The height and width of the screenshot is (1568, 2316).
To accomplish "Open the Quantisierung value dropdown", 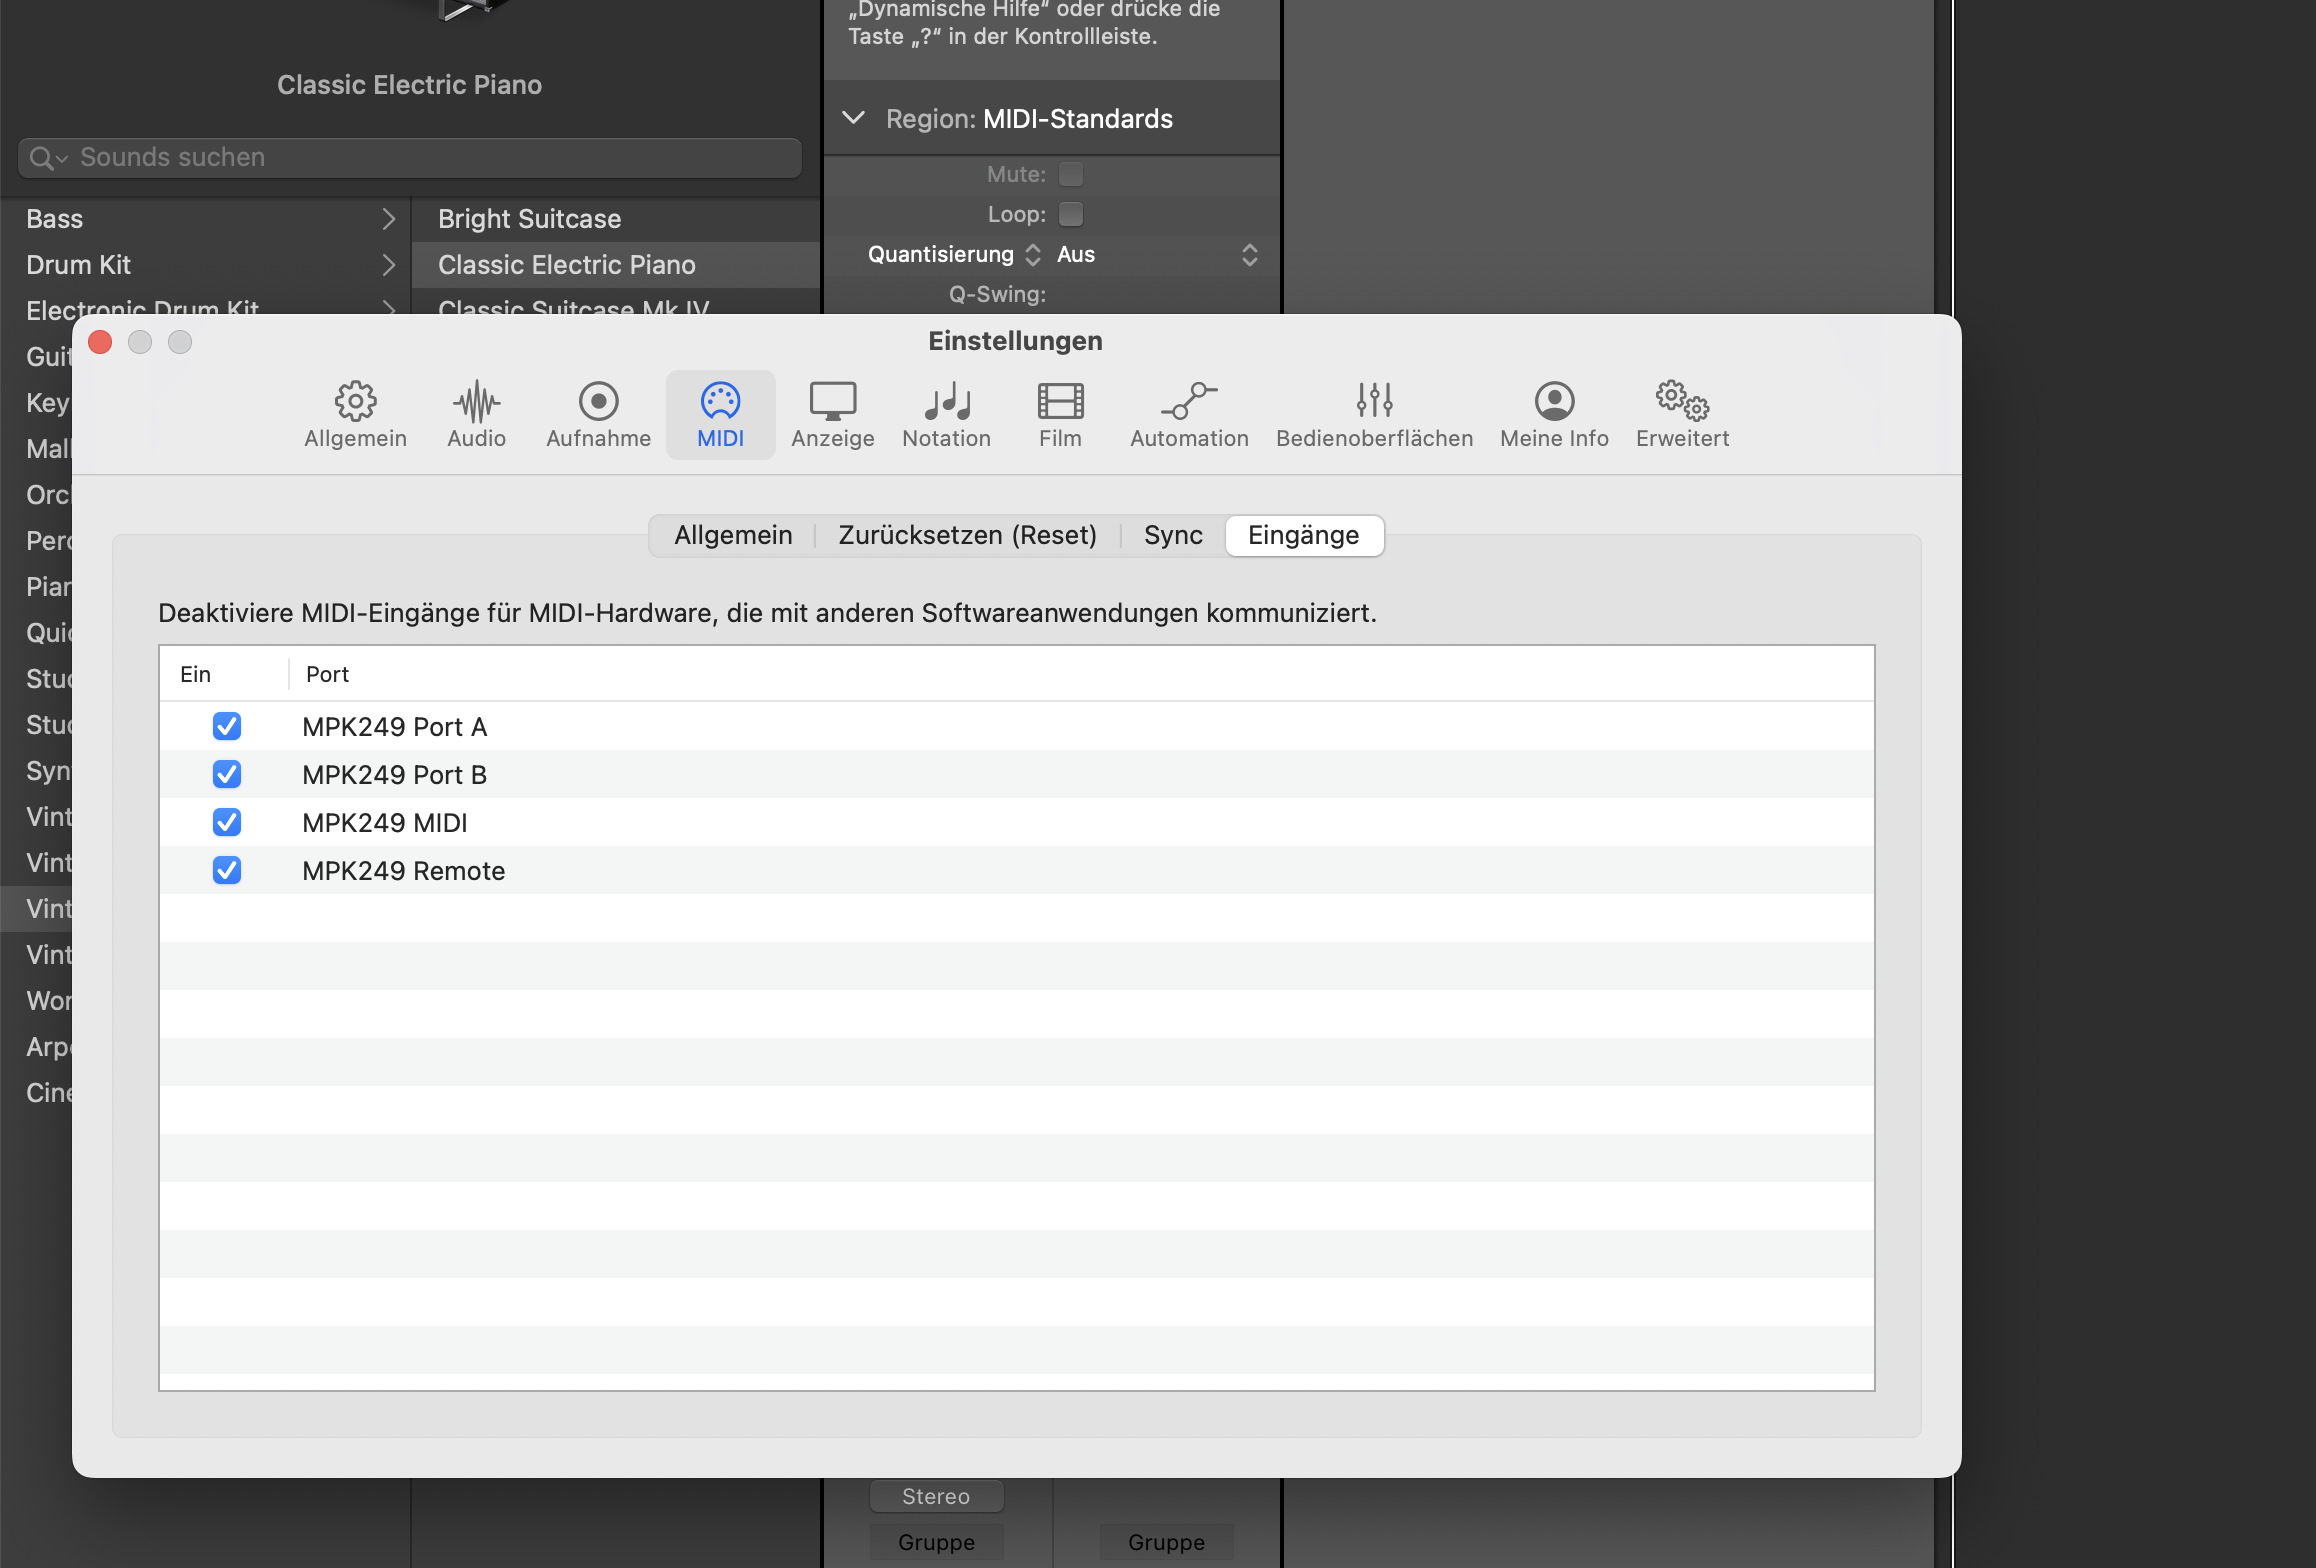I will [1156, 254].
